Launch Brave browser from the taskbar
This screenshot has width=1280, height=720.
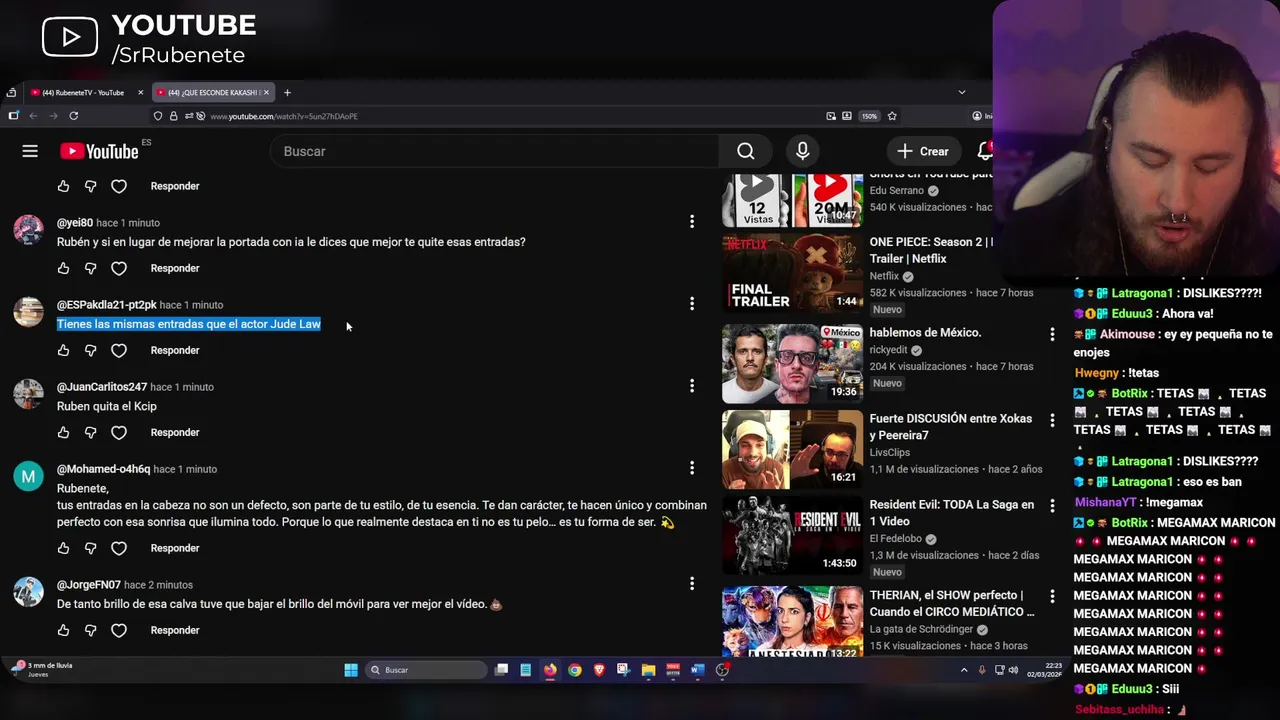click(x=599, y=670)
